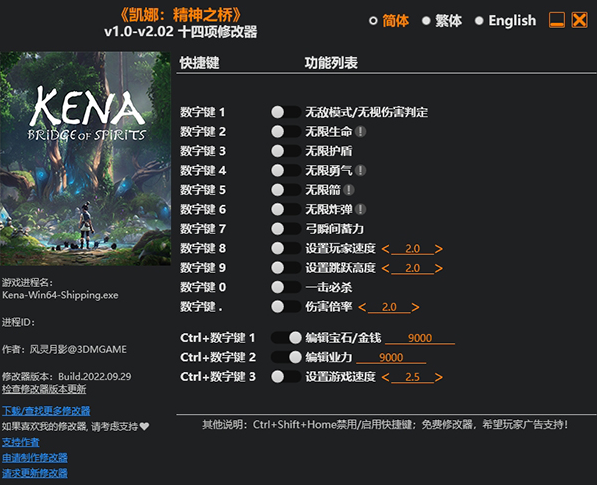Increase 伤害倍率 value with right arrow

(x=415, y=307)
